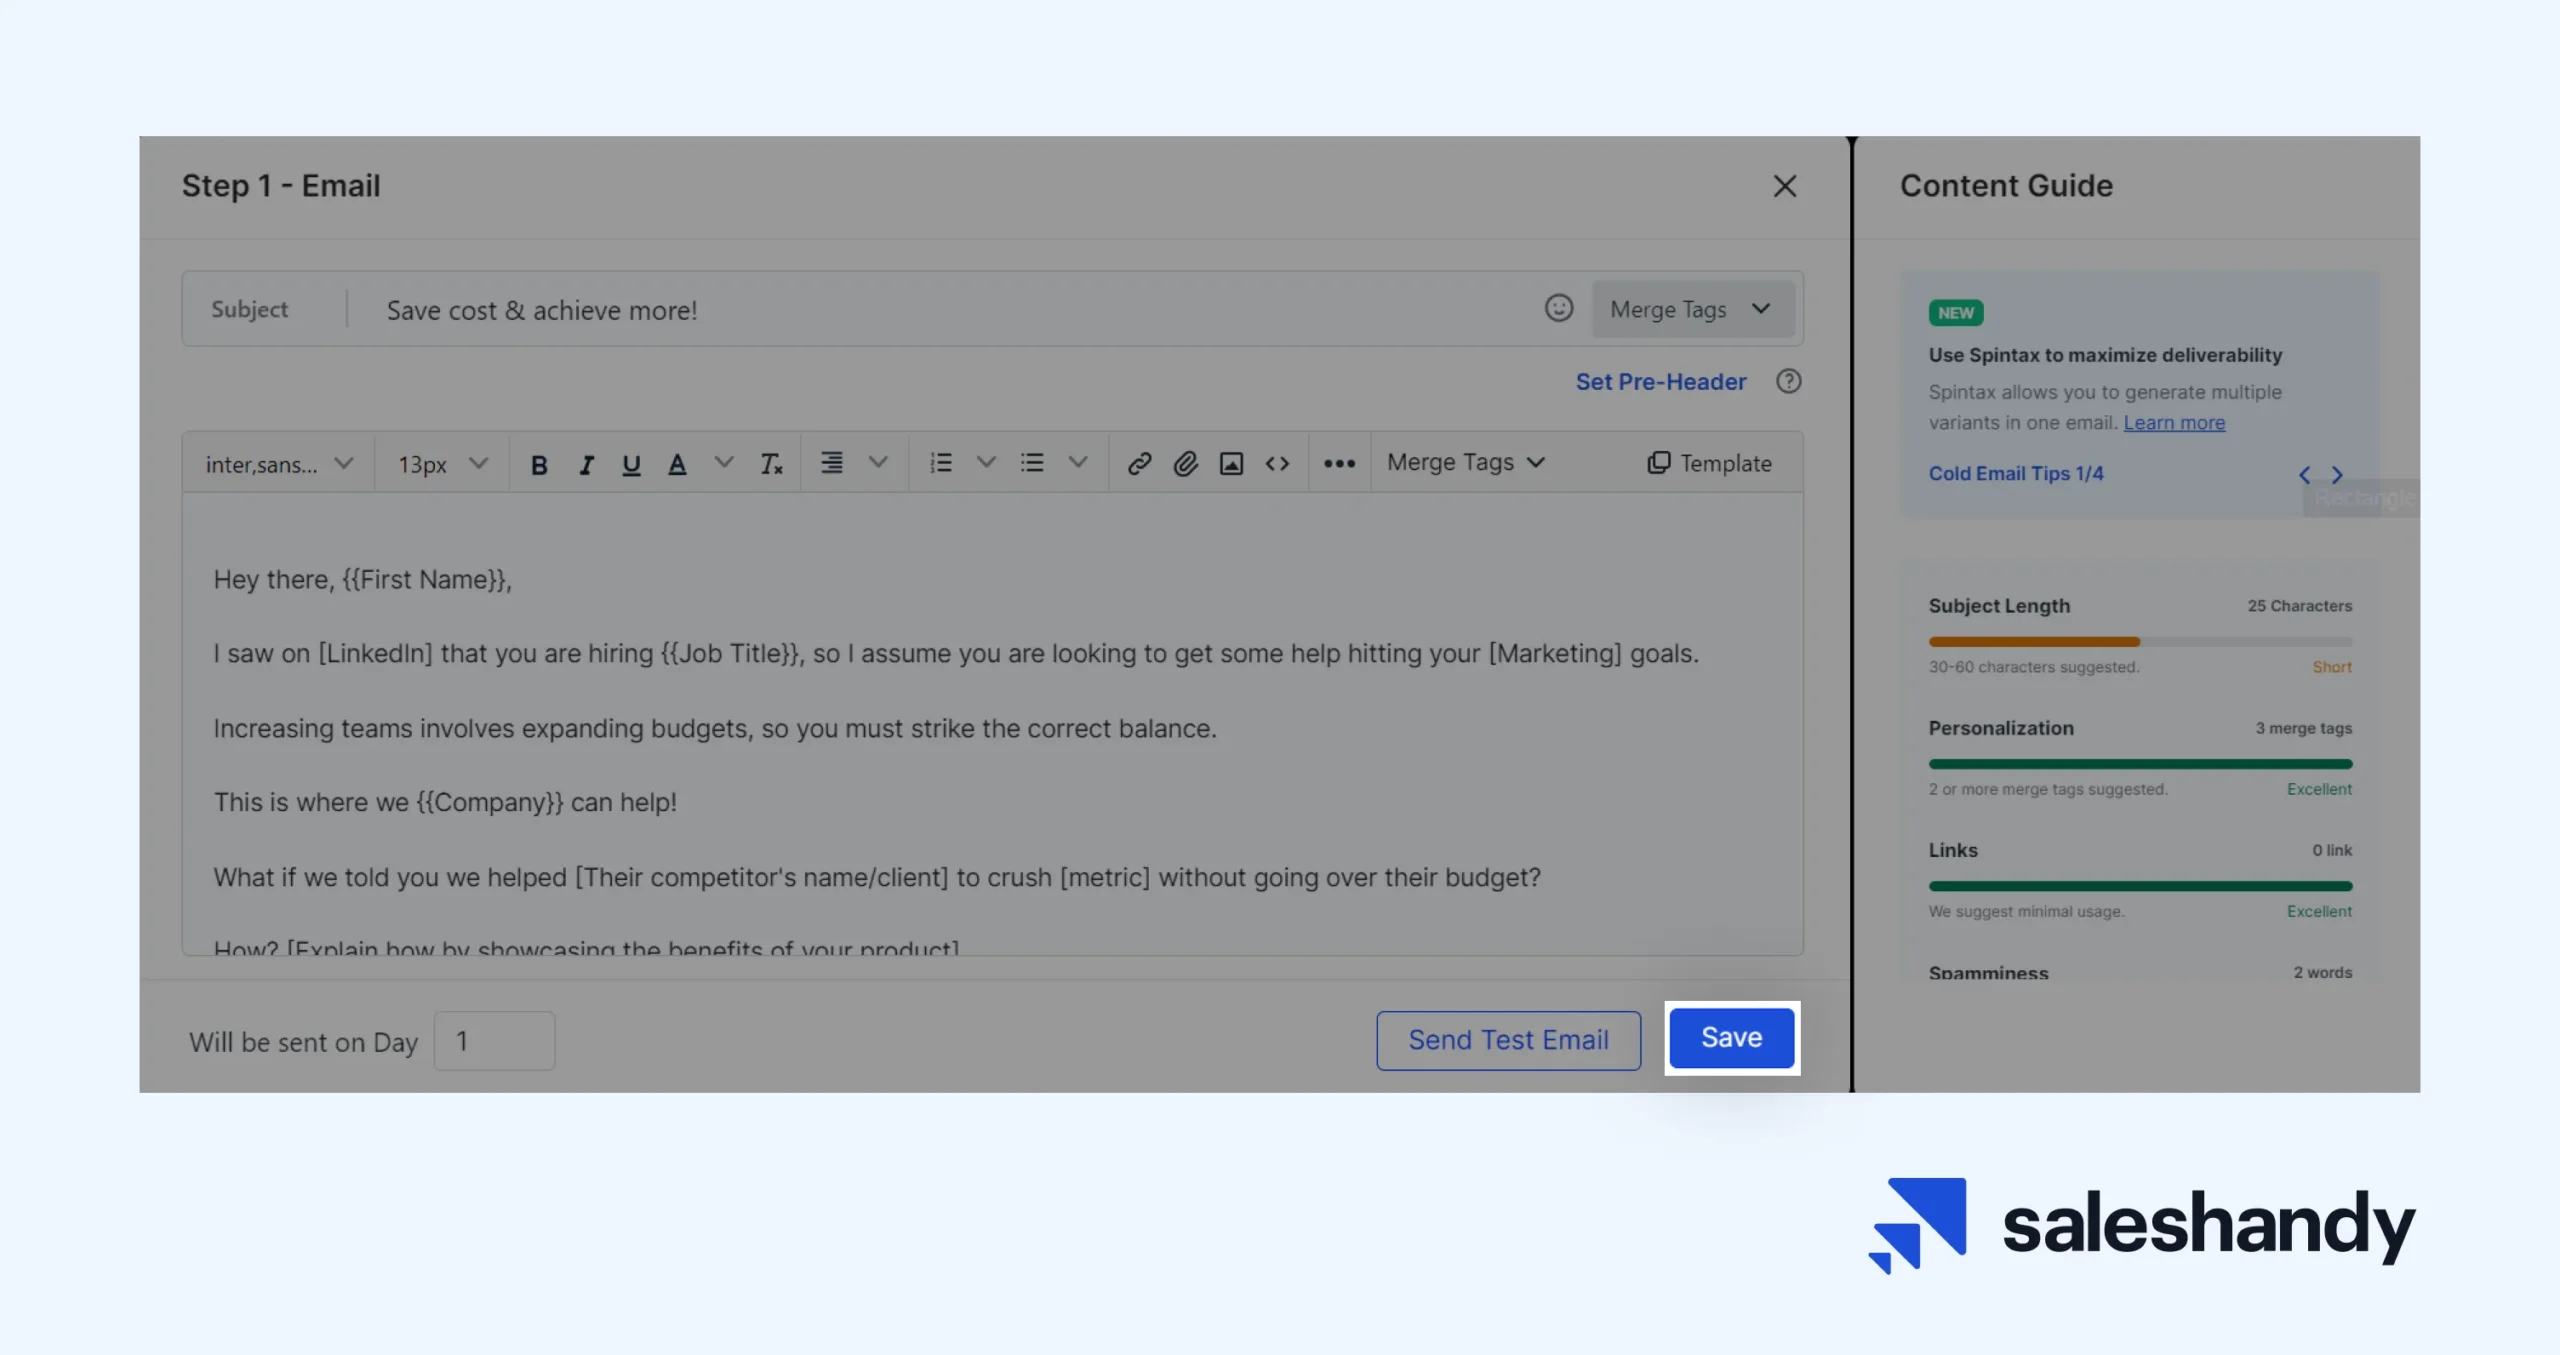Click into the email body editor
The image size is (2560, 1355).
pyautogui.click(x=992, y=724)
